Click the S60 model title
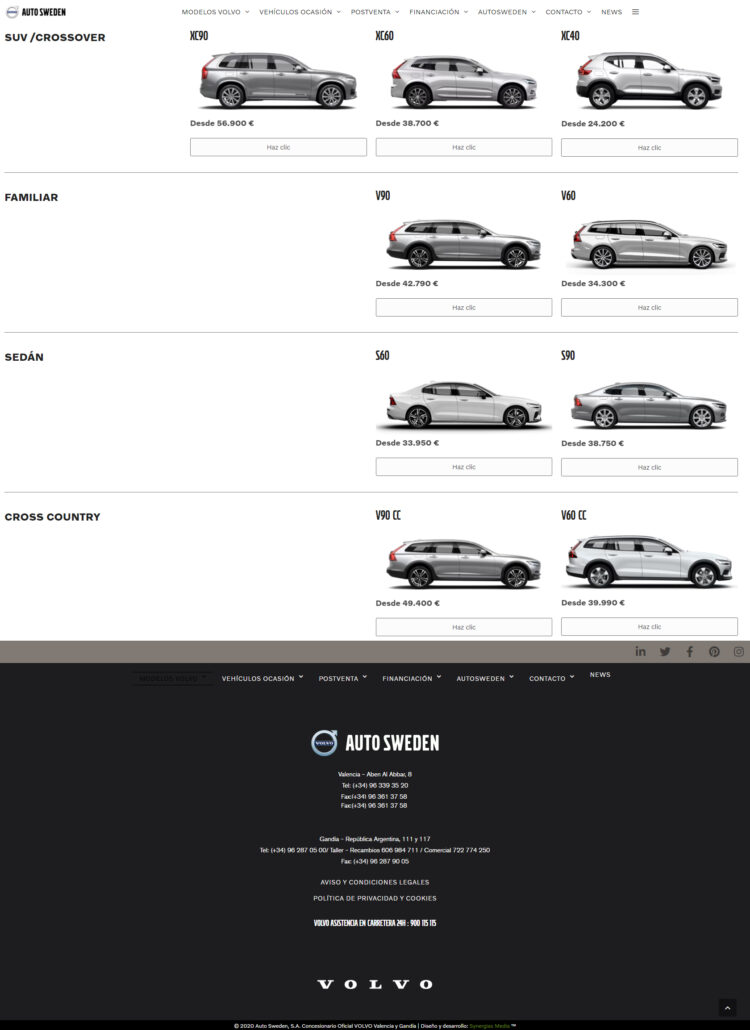This screenshot has width=750, height=1030. (382, 355)
